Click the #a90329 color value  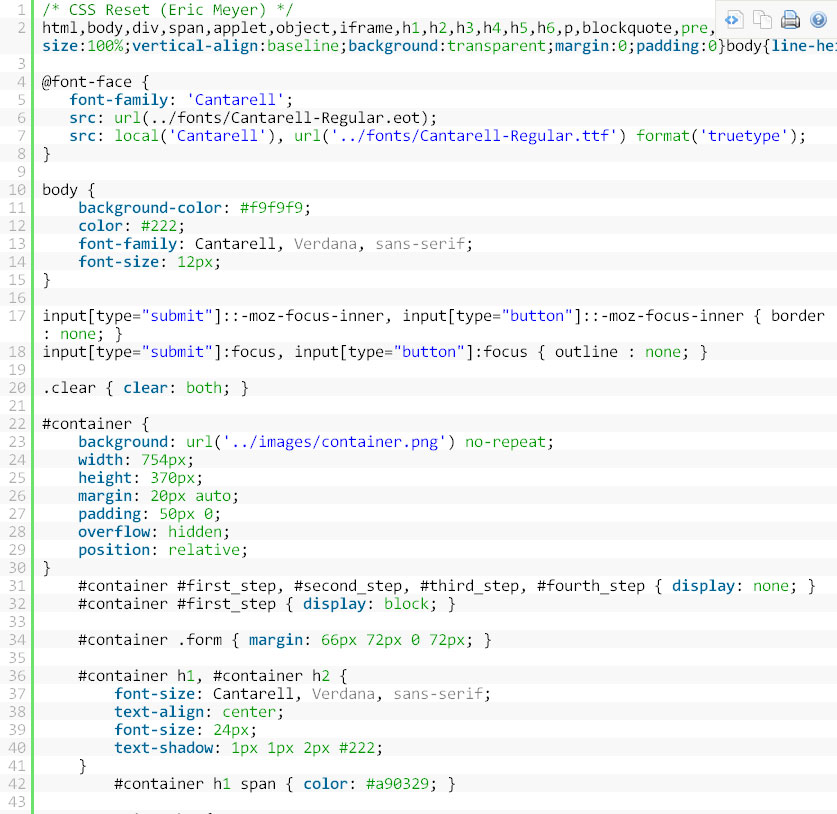[x=397, y=784]
